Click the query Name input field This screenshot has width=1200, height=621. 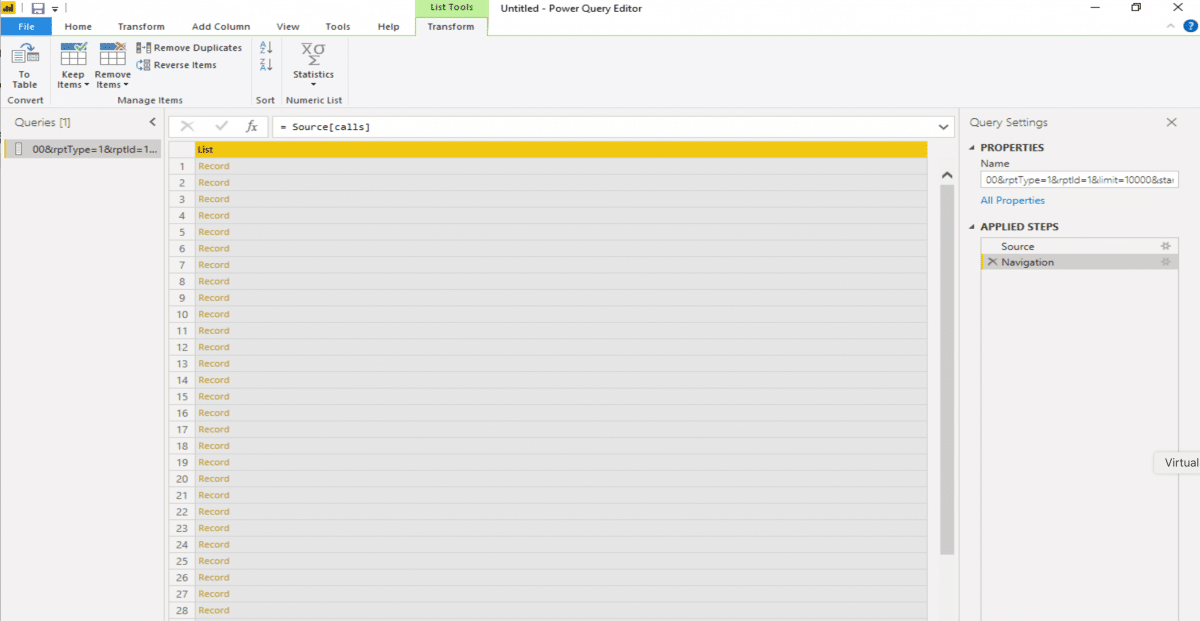[x=1080, y=180]
